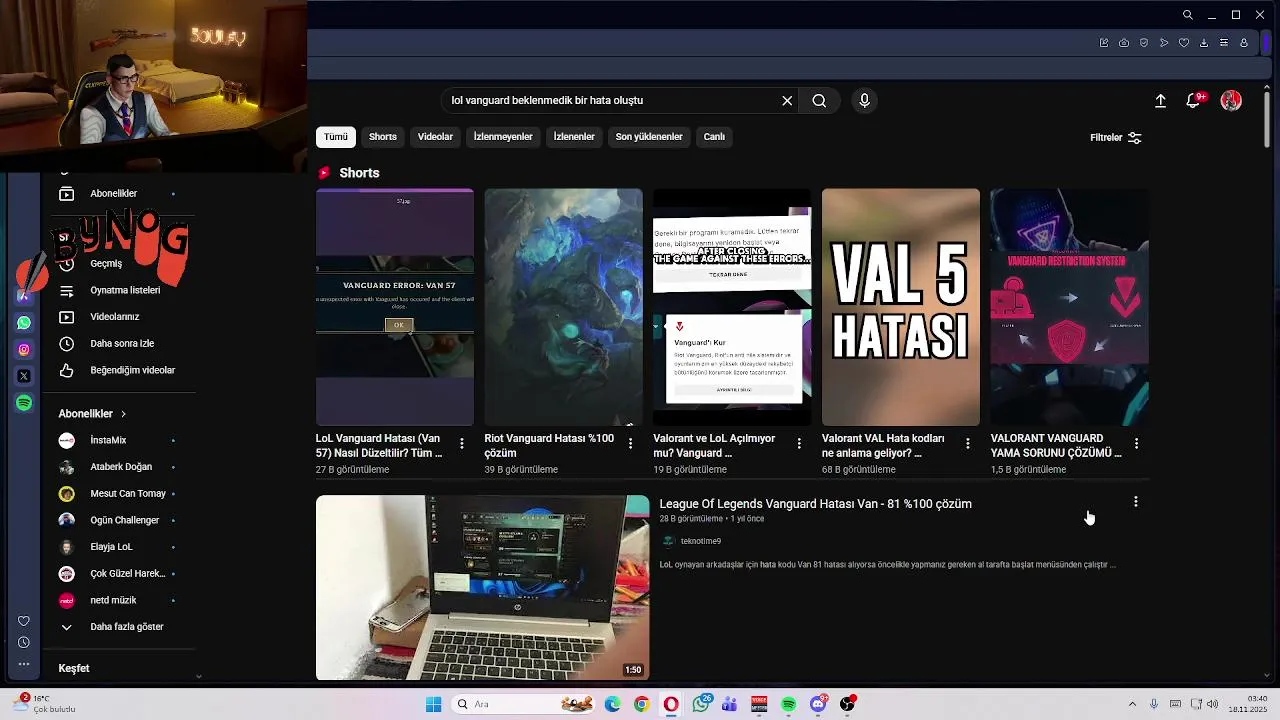Open Videolarınız in sidebar

click(115, 317)
